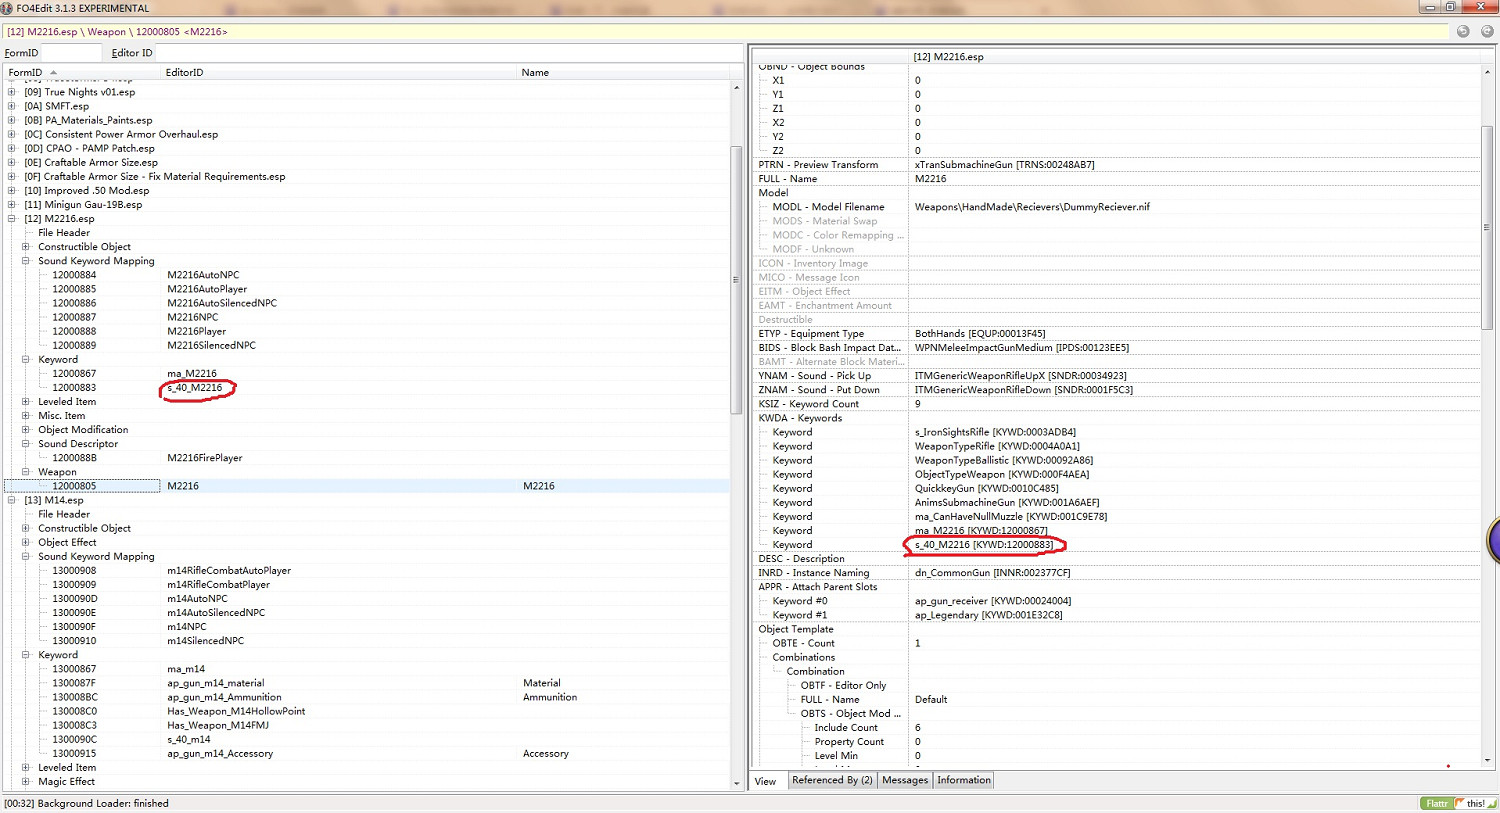Click the navigate forward arrow icon
Image resolution: width=1500 pixels, height=813 pixels.
[1486, 31]
